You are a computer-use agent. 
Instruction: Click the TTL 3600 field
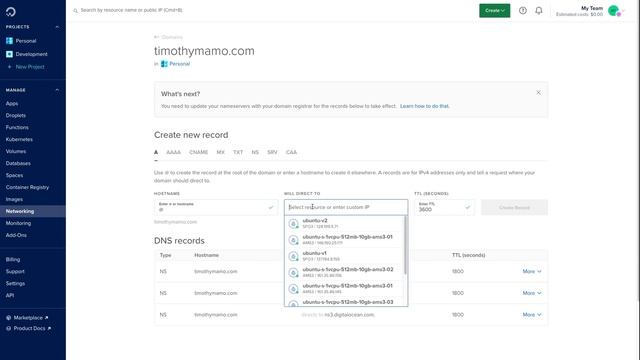[x=444, y=207]
